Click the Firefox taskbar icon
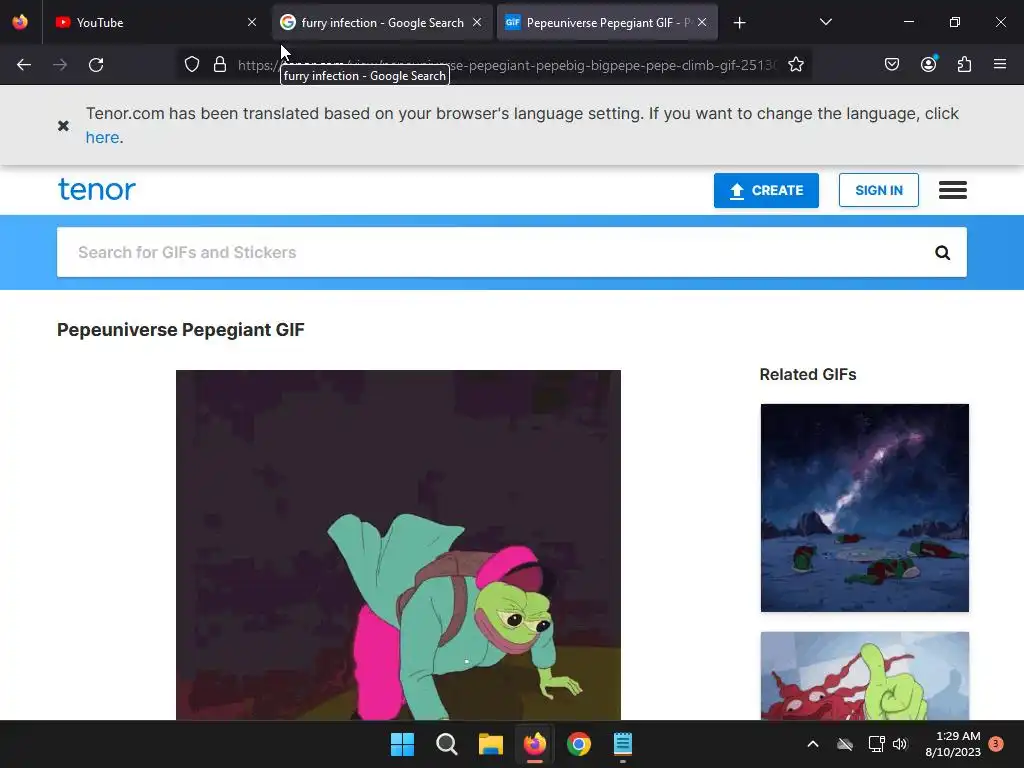 [x=535, y=744]
